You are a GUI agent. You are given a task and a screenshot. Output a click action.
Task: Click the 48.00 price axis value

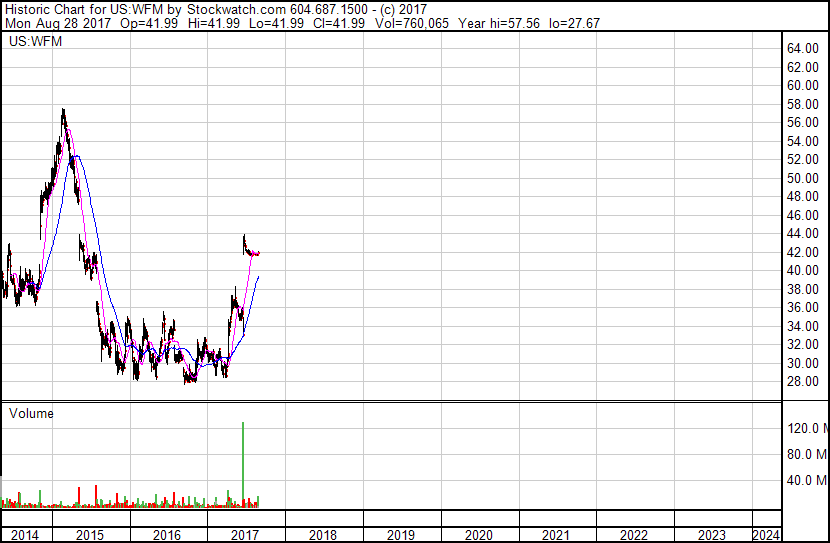coord(803,196)
